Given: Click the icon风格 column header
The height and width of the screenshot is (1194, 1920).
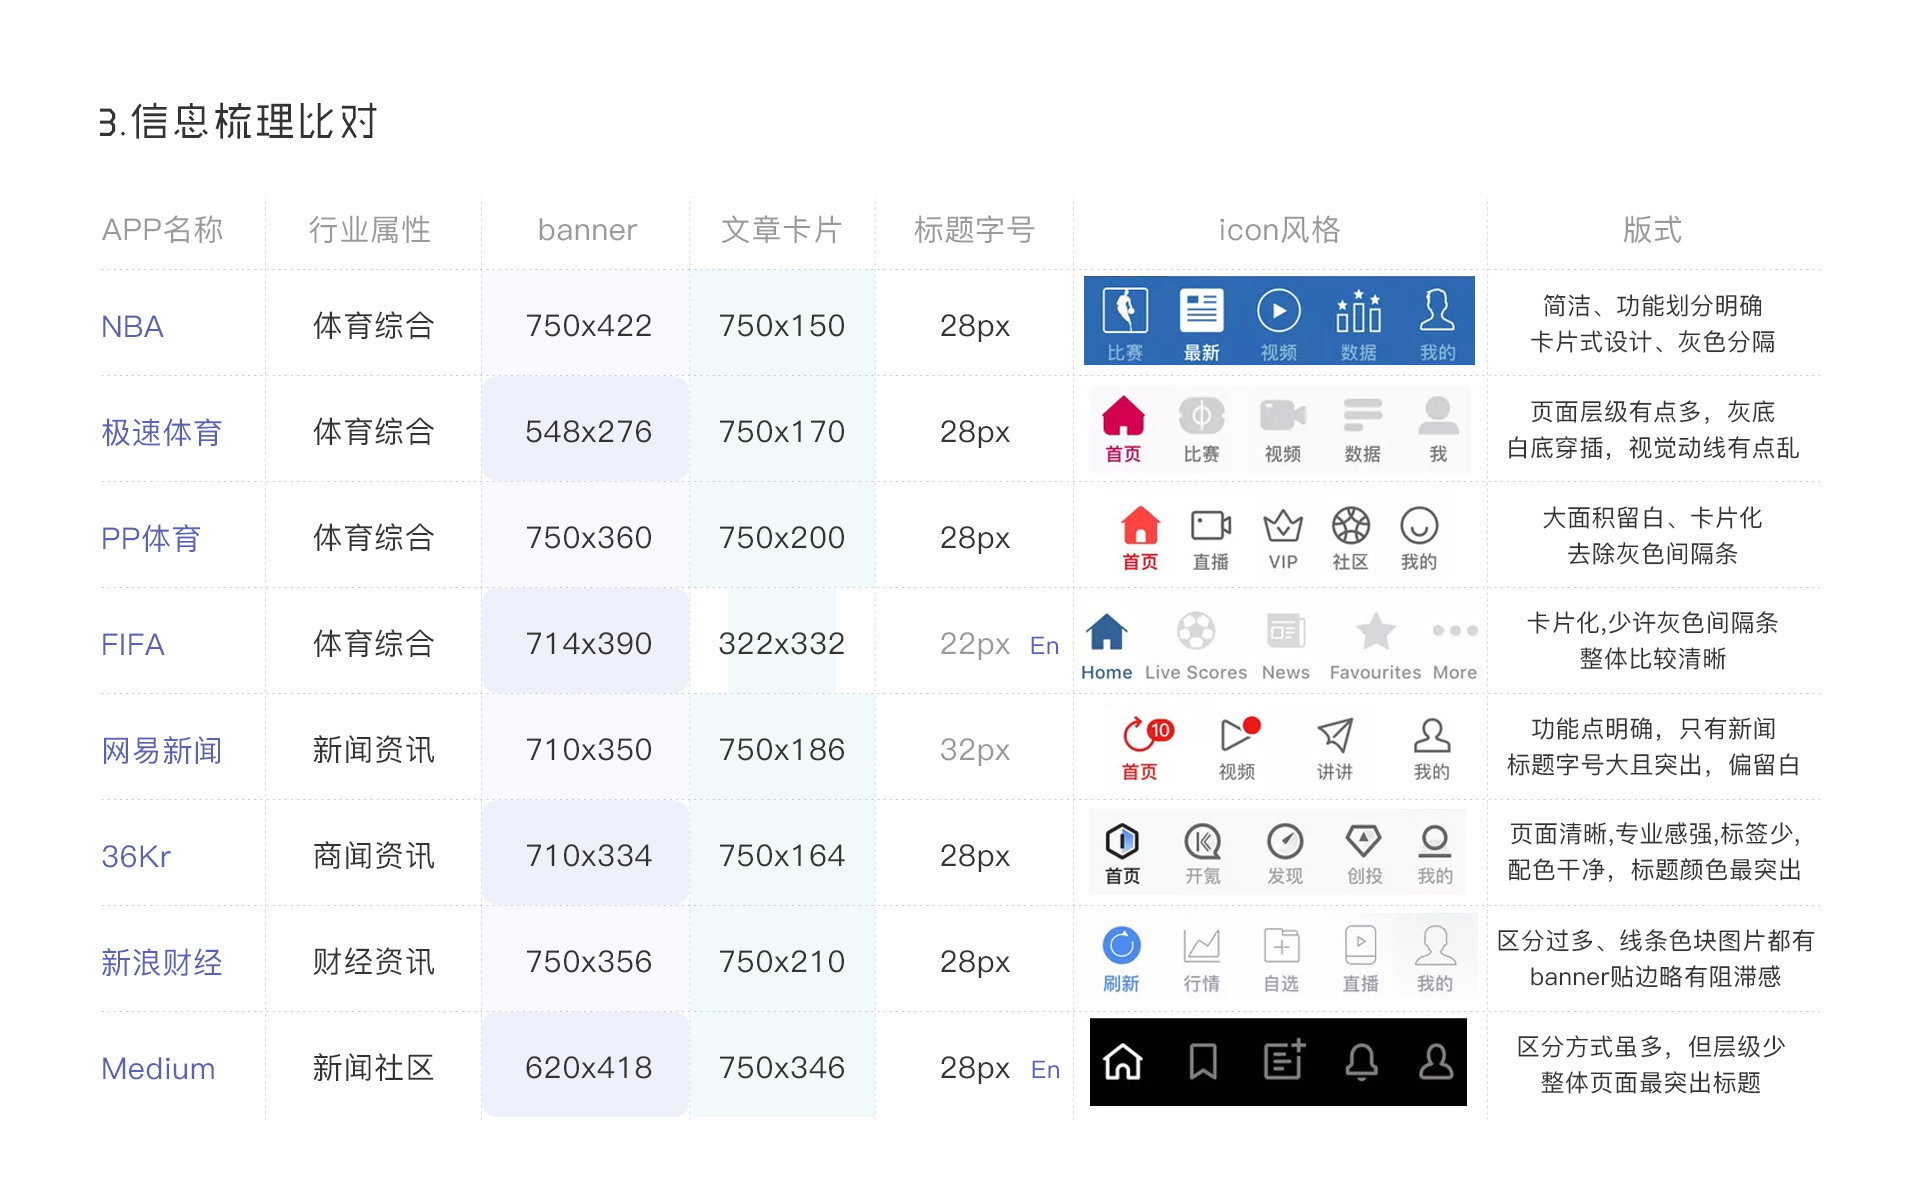Looking at the screenshot, I should point(1279,230).
